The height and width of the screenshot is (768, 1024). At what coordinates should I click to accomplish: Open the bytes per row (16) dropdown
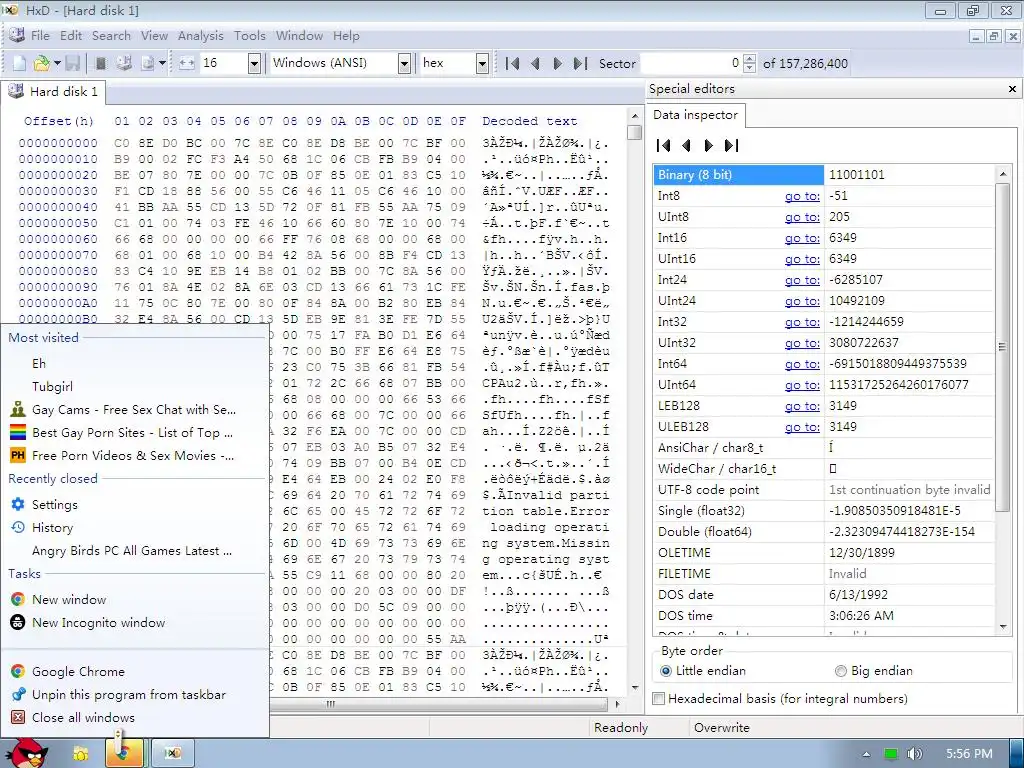pyautogui.click(x=255, y=63)
